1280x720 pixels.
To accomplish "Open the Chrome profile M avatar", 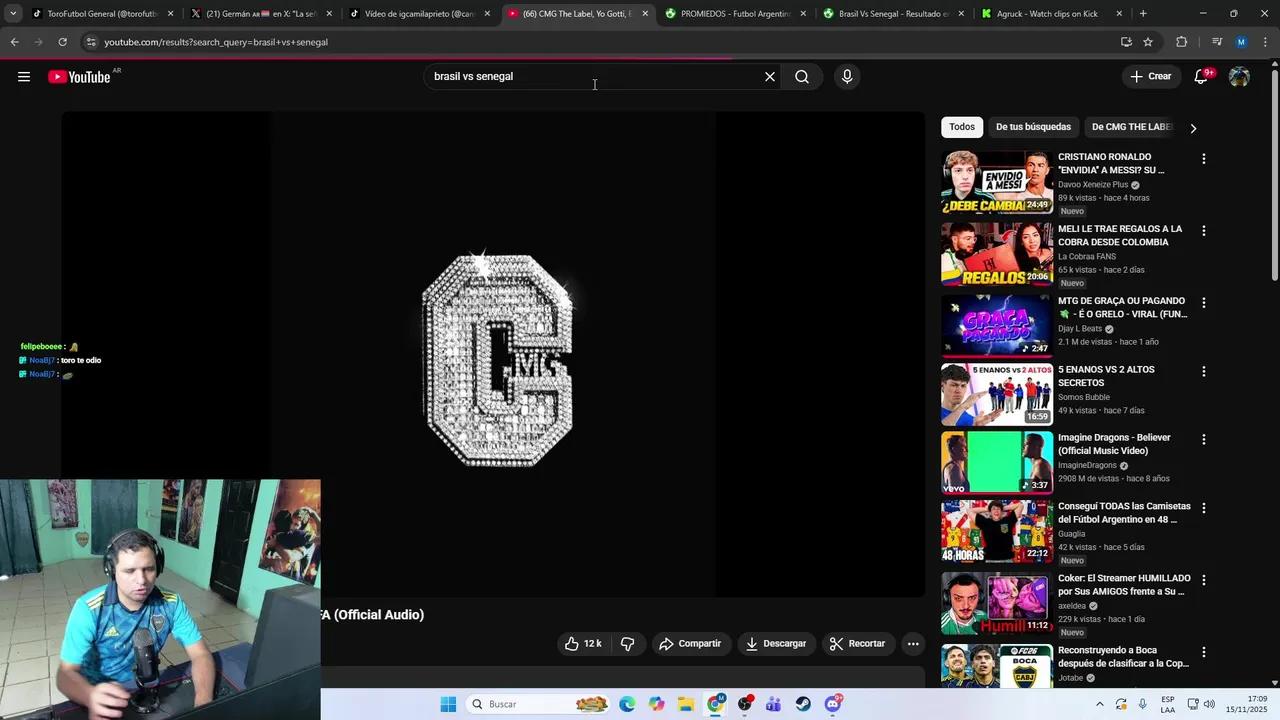I will tap(1241, 42).
